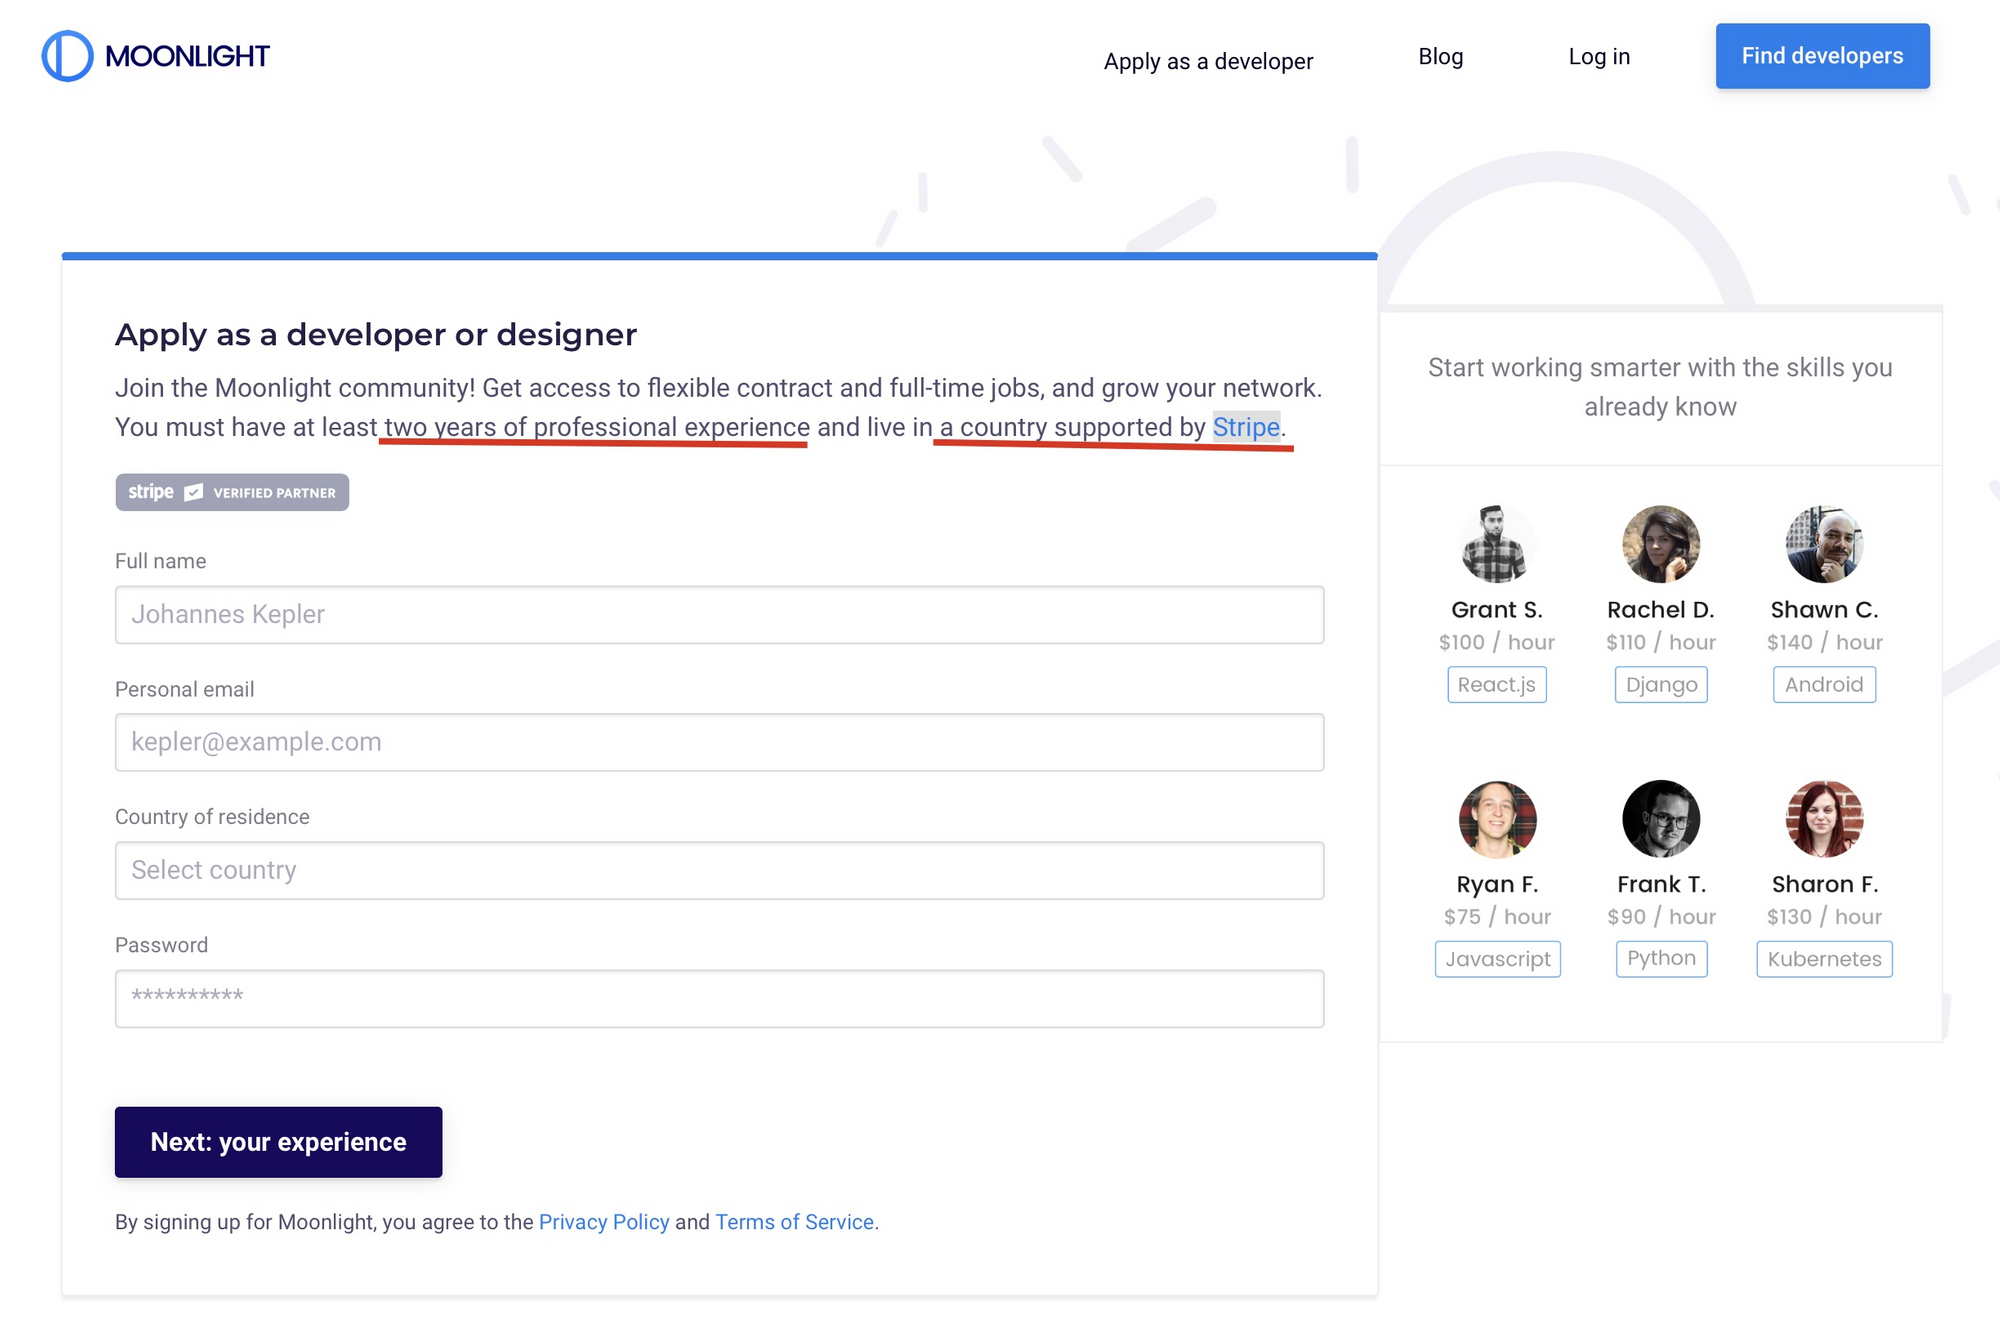The height and width of the screenshot is (1319, 2000).
Task: Open the Privacy Policy link
Action: (x=603, y=1222)
